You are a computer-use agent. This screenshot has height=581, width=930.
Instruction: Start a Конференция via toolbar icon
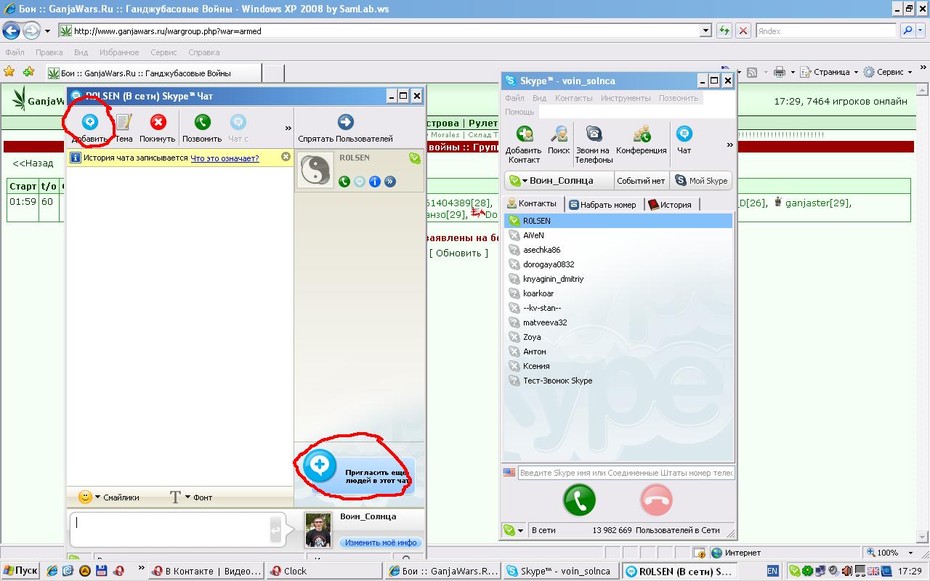(x=641, y=134)
